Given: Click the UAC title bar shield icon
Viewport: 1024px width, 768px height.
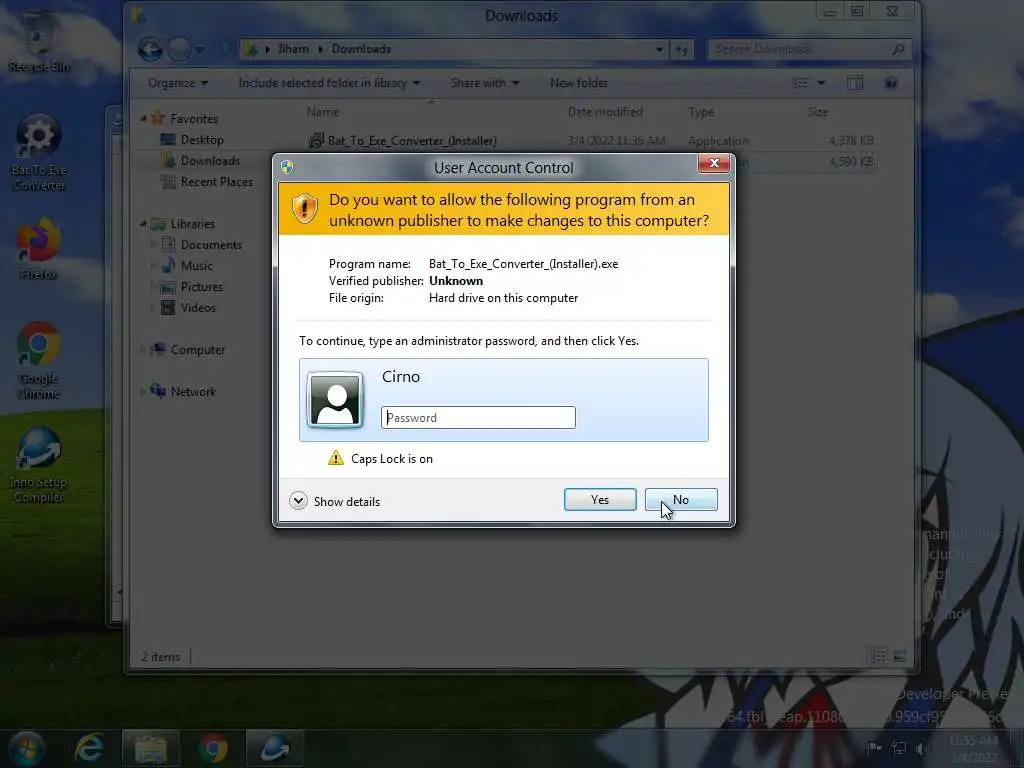Looking at the screenshot, I should pyautogui.click(x=287, y=167).
